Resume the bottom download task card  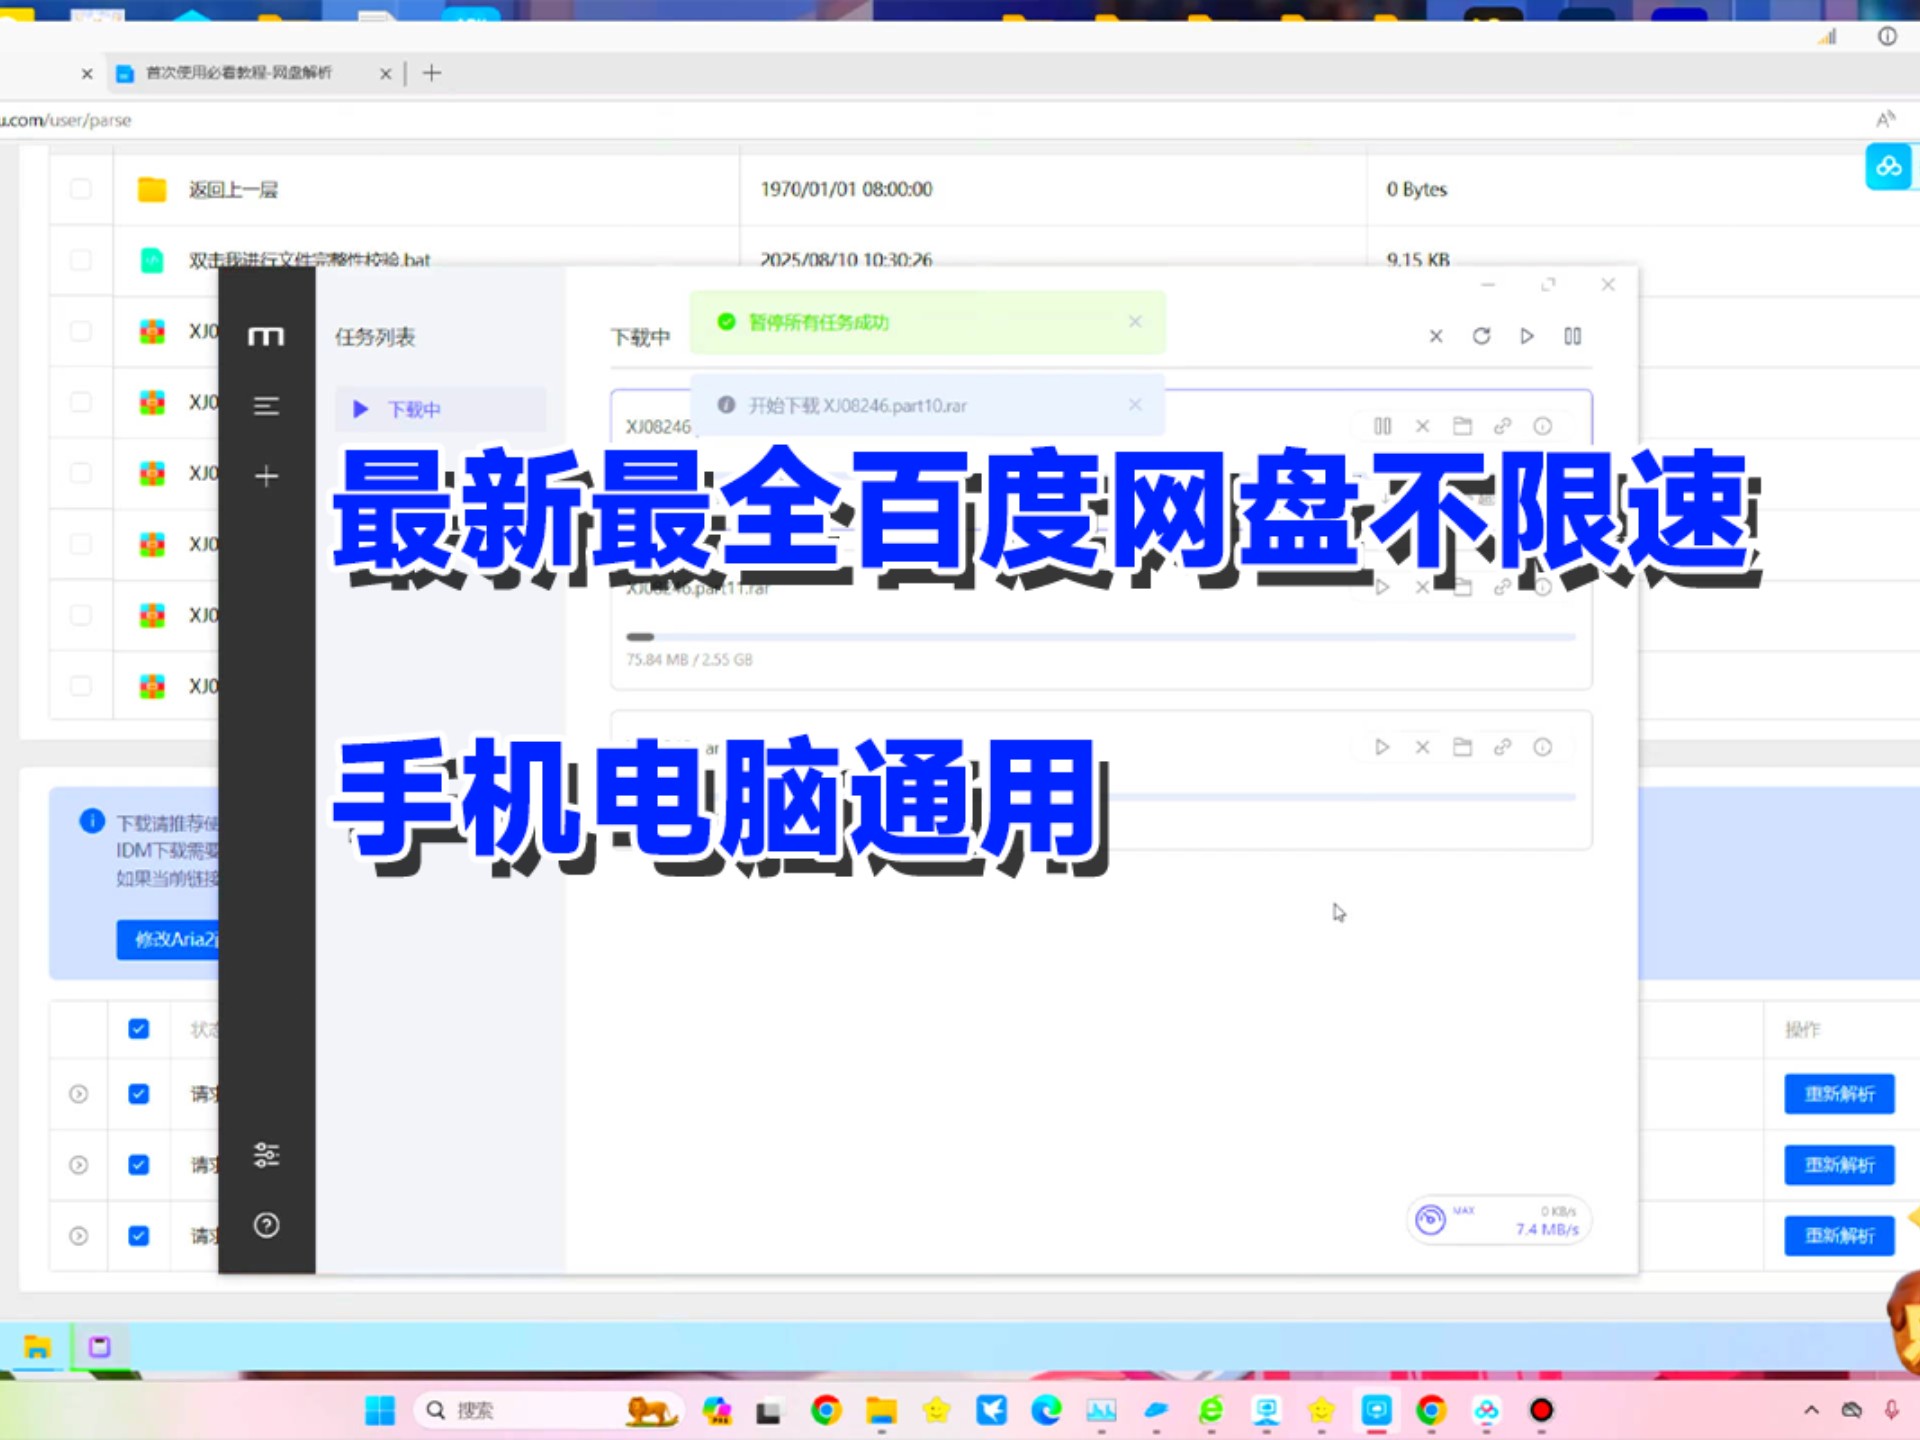(1382, 747)
